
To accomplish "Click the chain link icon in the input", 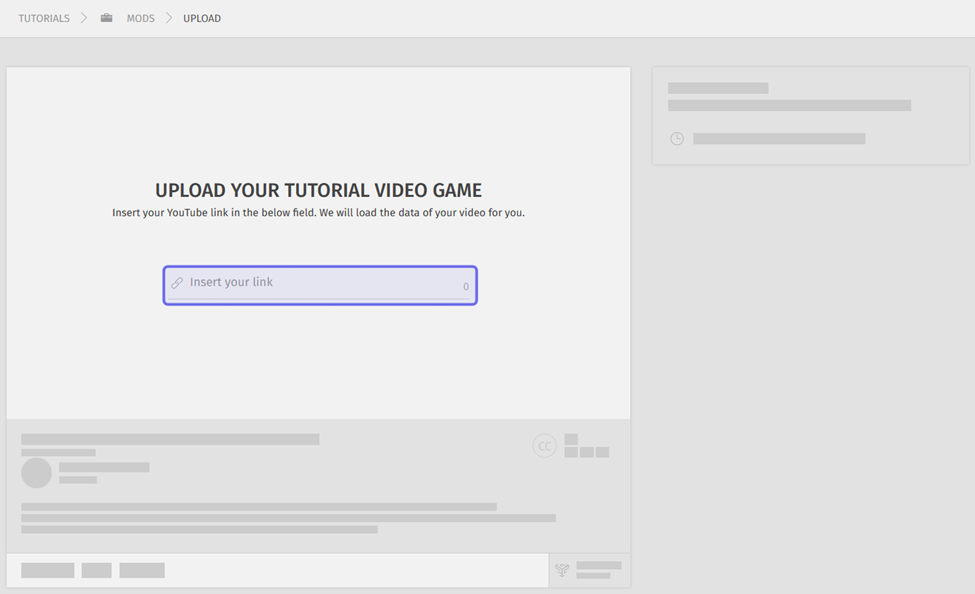I will (x=177, y=283).
